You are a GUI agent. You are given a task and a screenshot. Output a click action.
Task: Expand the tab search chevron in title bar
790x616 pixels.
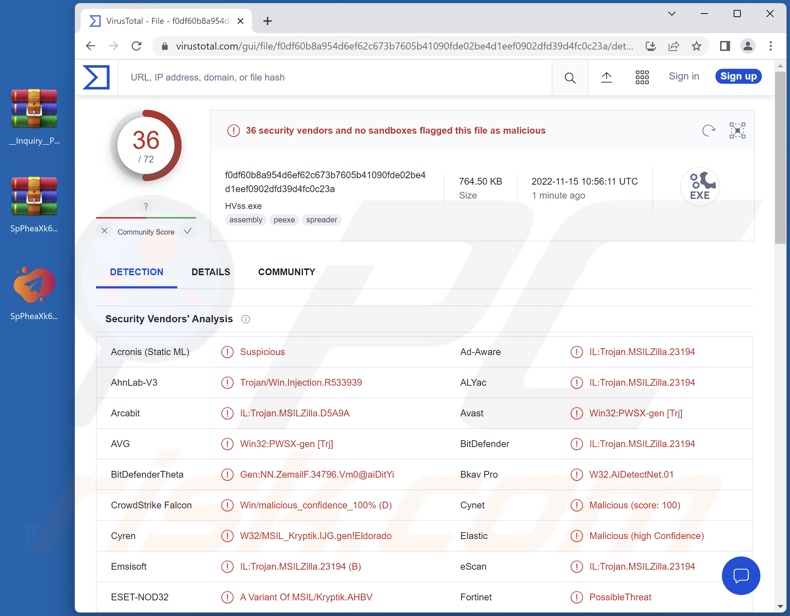click(x=672, y=14)
